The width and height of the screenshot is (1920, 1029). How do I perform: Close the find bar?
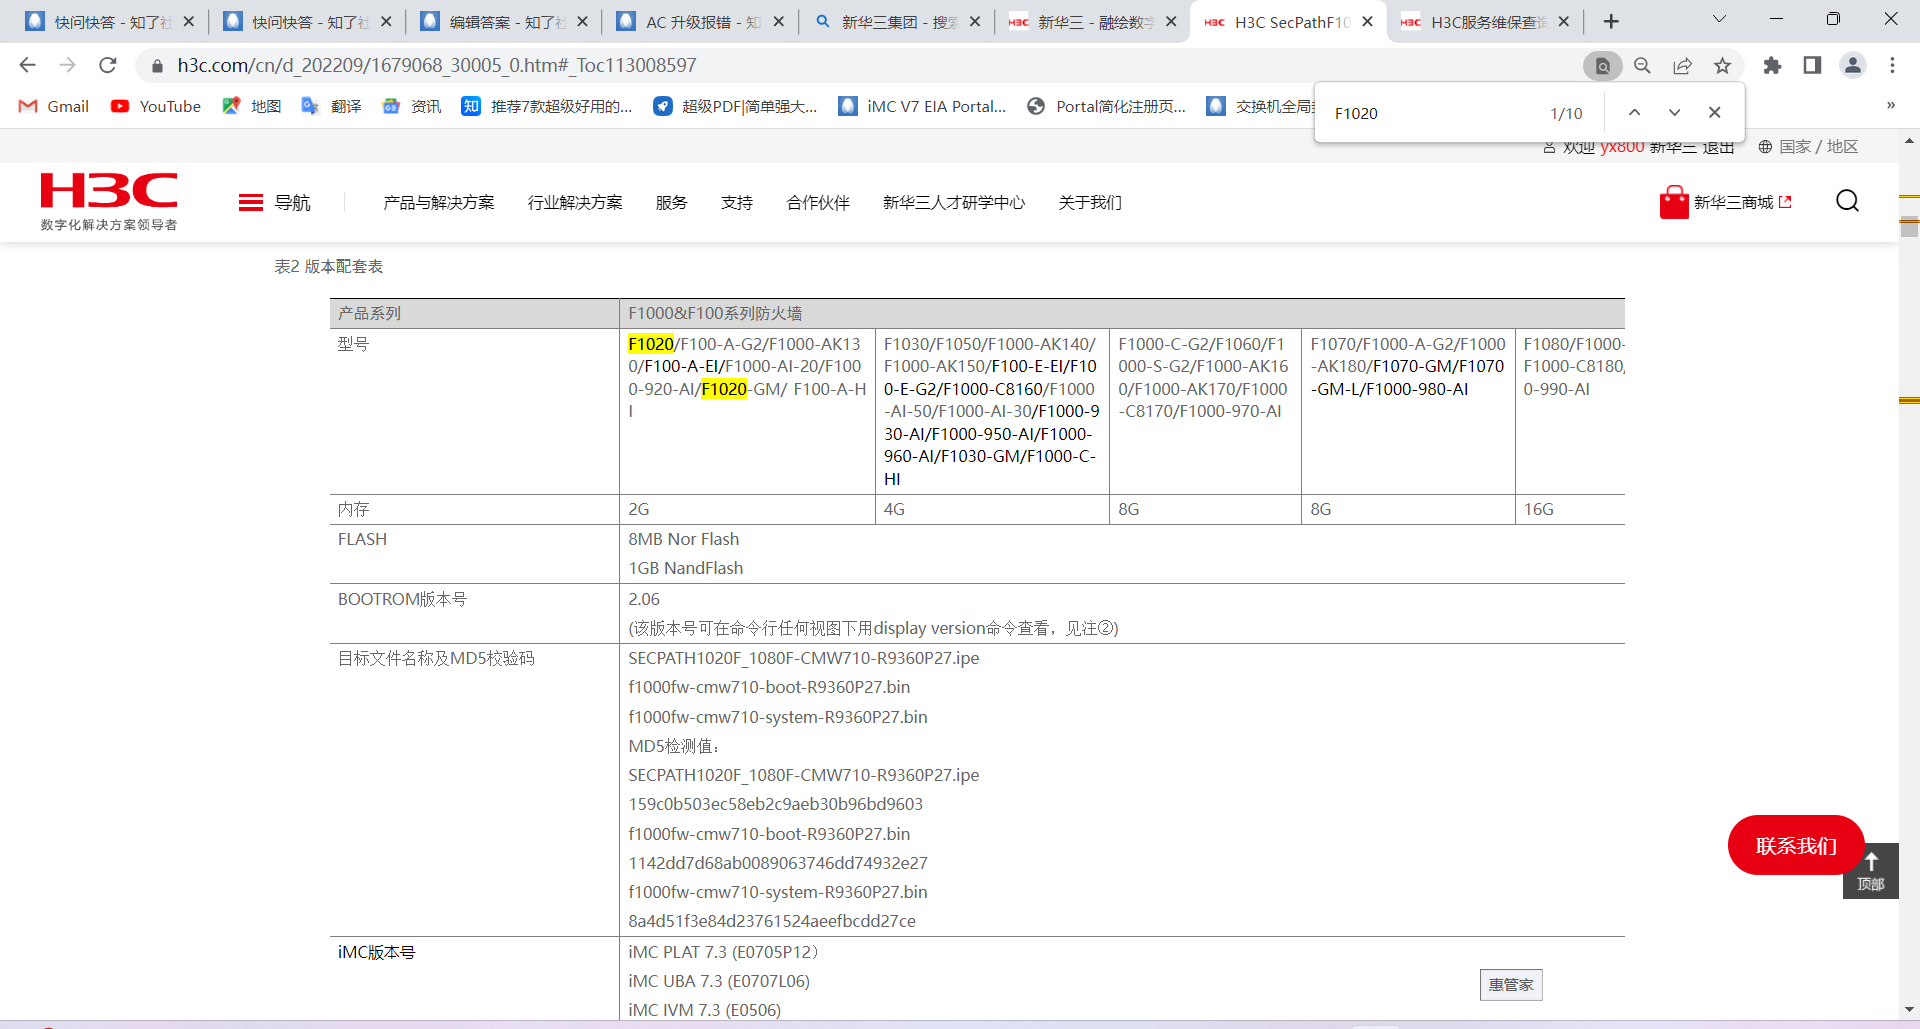[x=1714, y=113]
